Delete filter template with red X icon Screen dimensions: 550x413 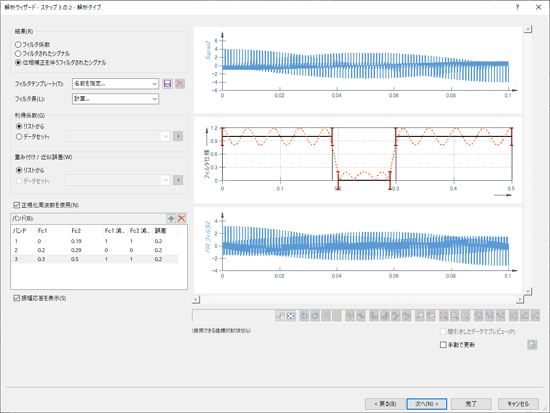click(x=180, y=84)
